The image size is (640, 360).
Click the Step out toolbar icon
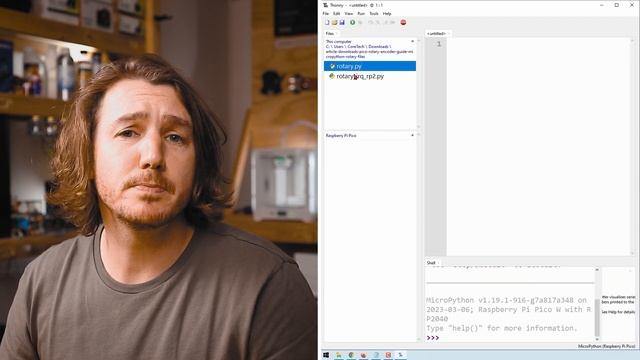click(x=385, y=22)
